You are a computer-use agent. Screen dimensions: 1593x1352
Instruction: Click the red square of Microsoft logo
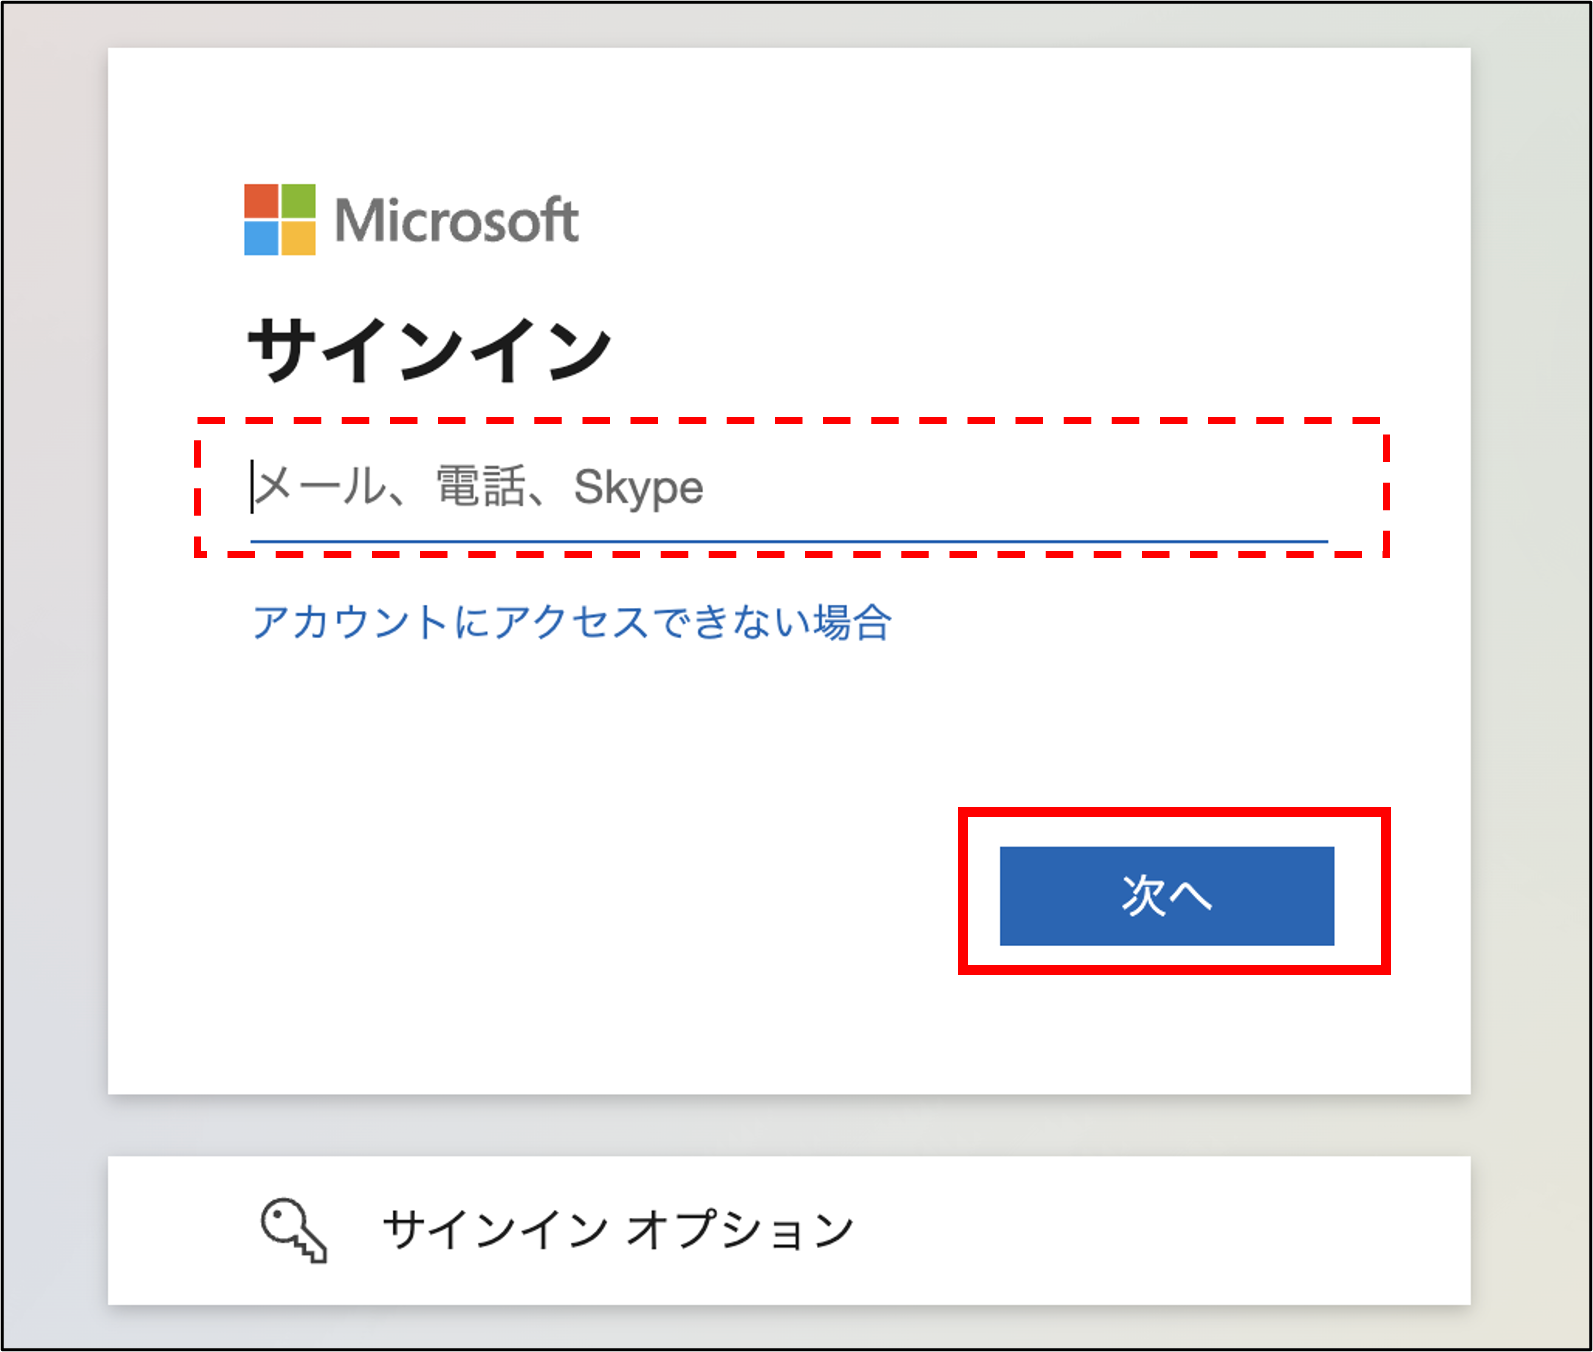(261, 201)
